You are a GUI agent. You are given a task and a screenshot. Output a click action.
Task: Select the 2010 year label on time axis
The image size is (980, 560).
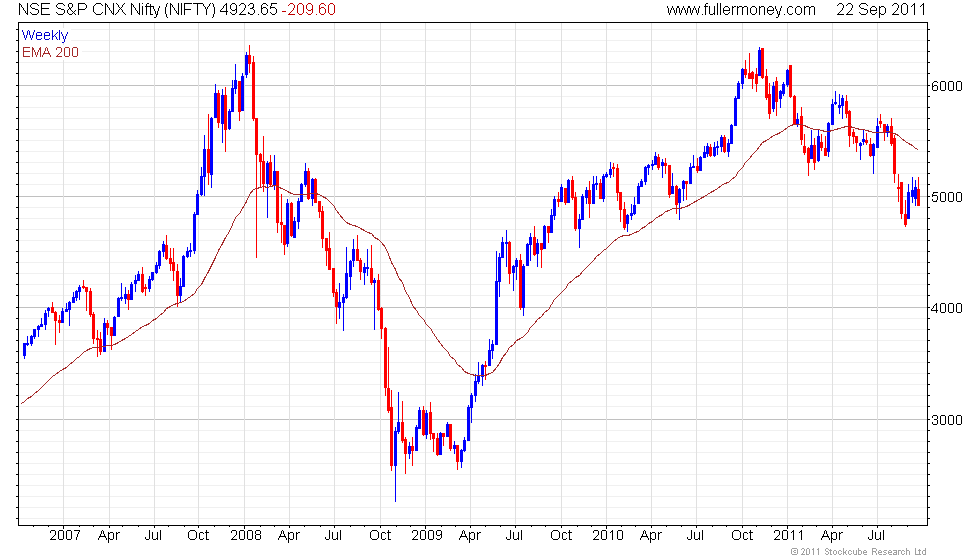tap(608, 536)
